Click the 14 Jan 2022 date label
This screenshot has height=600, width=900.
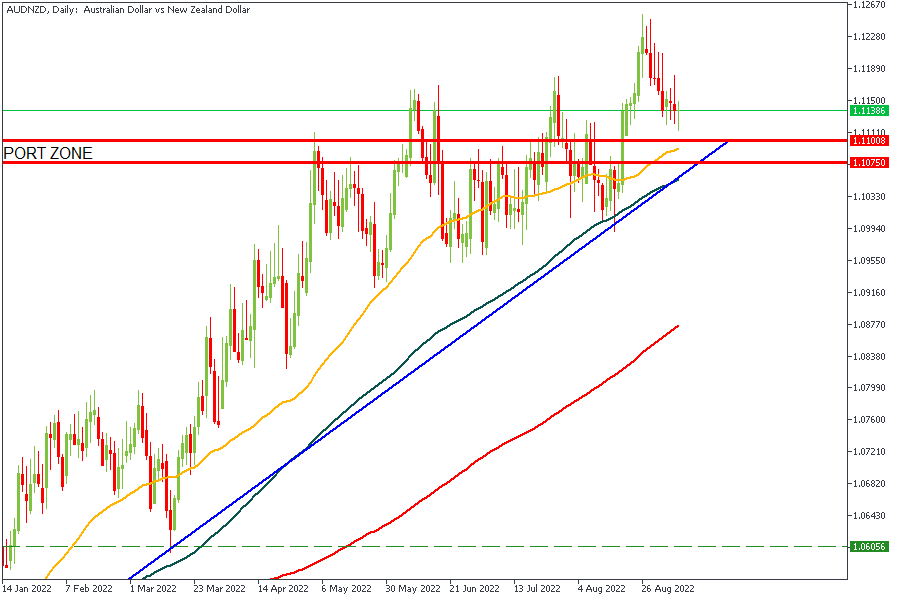27,589
